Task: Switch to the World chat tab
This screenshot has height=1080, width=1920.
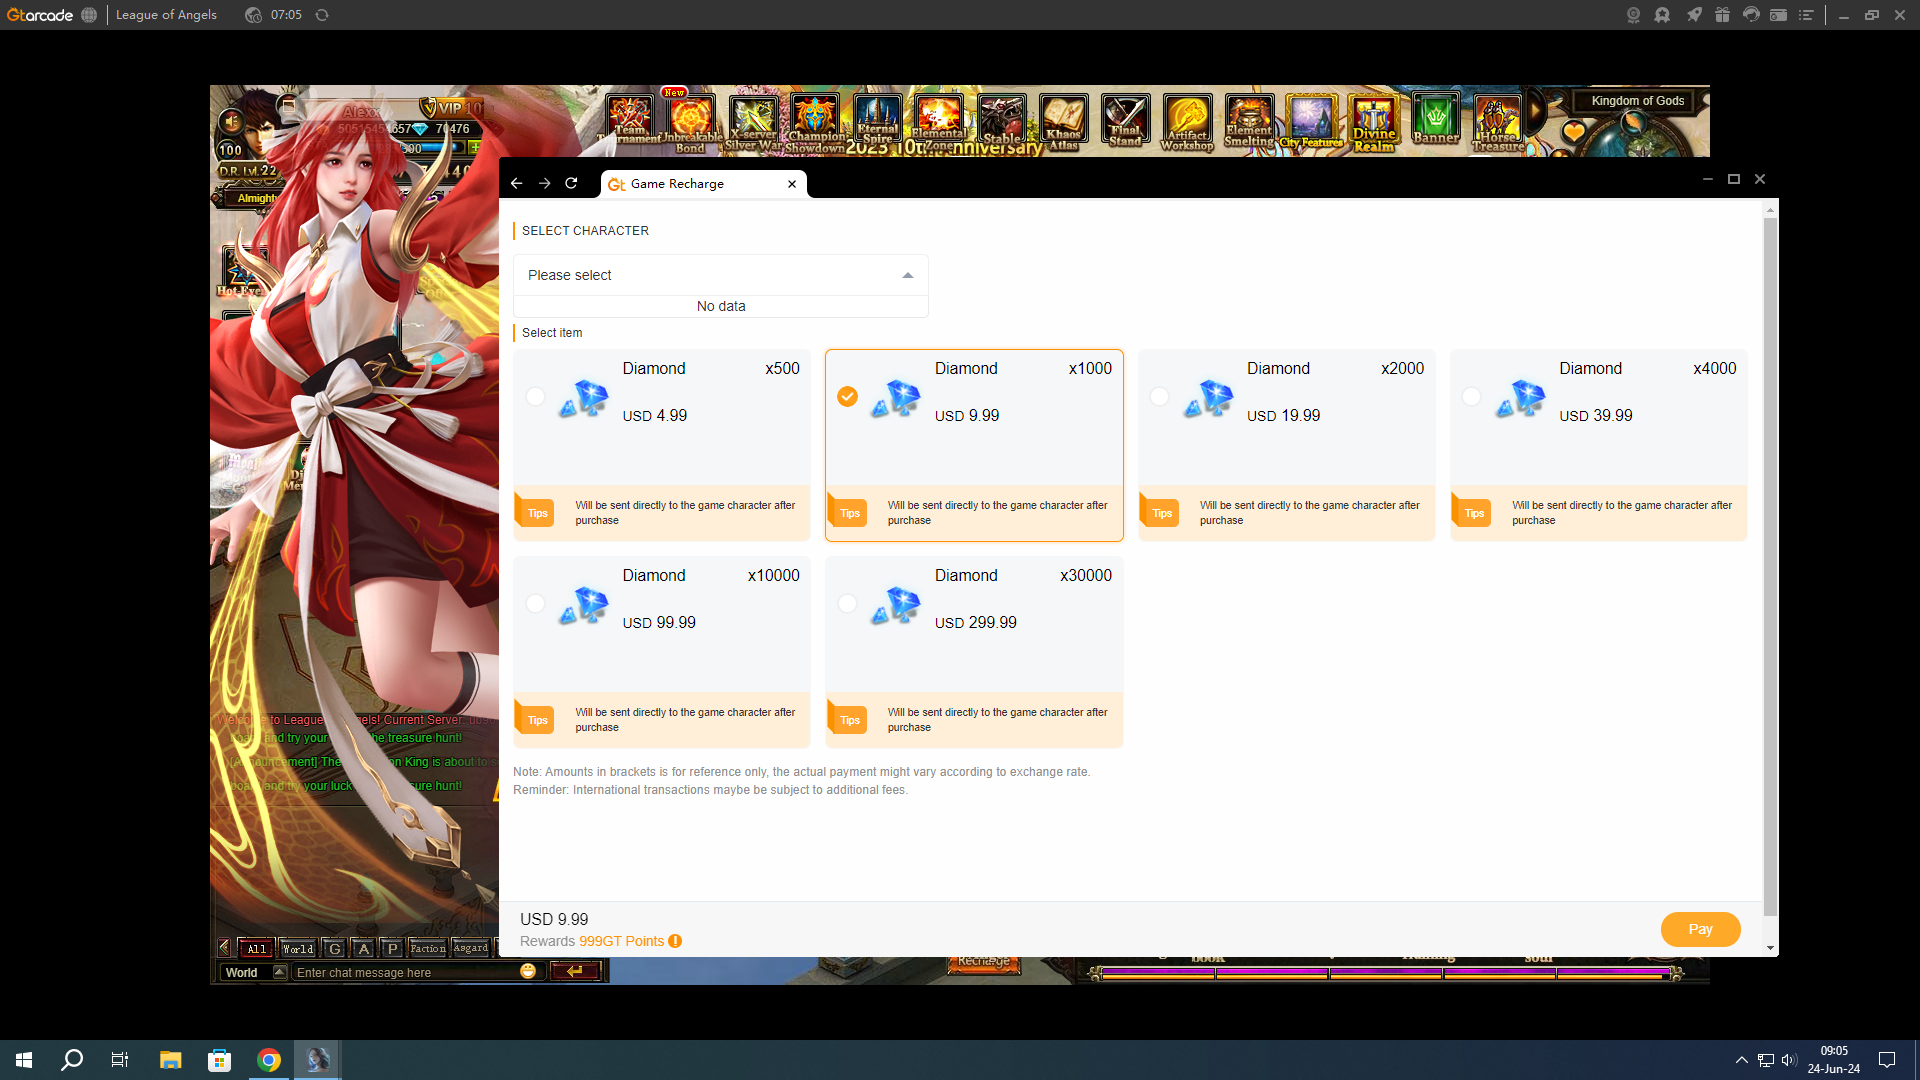Action: (x=298, y=948)
